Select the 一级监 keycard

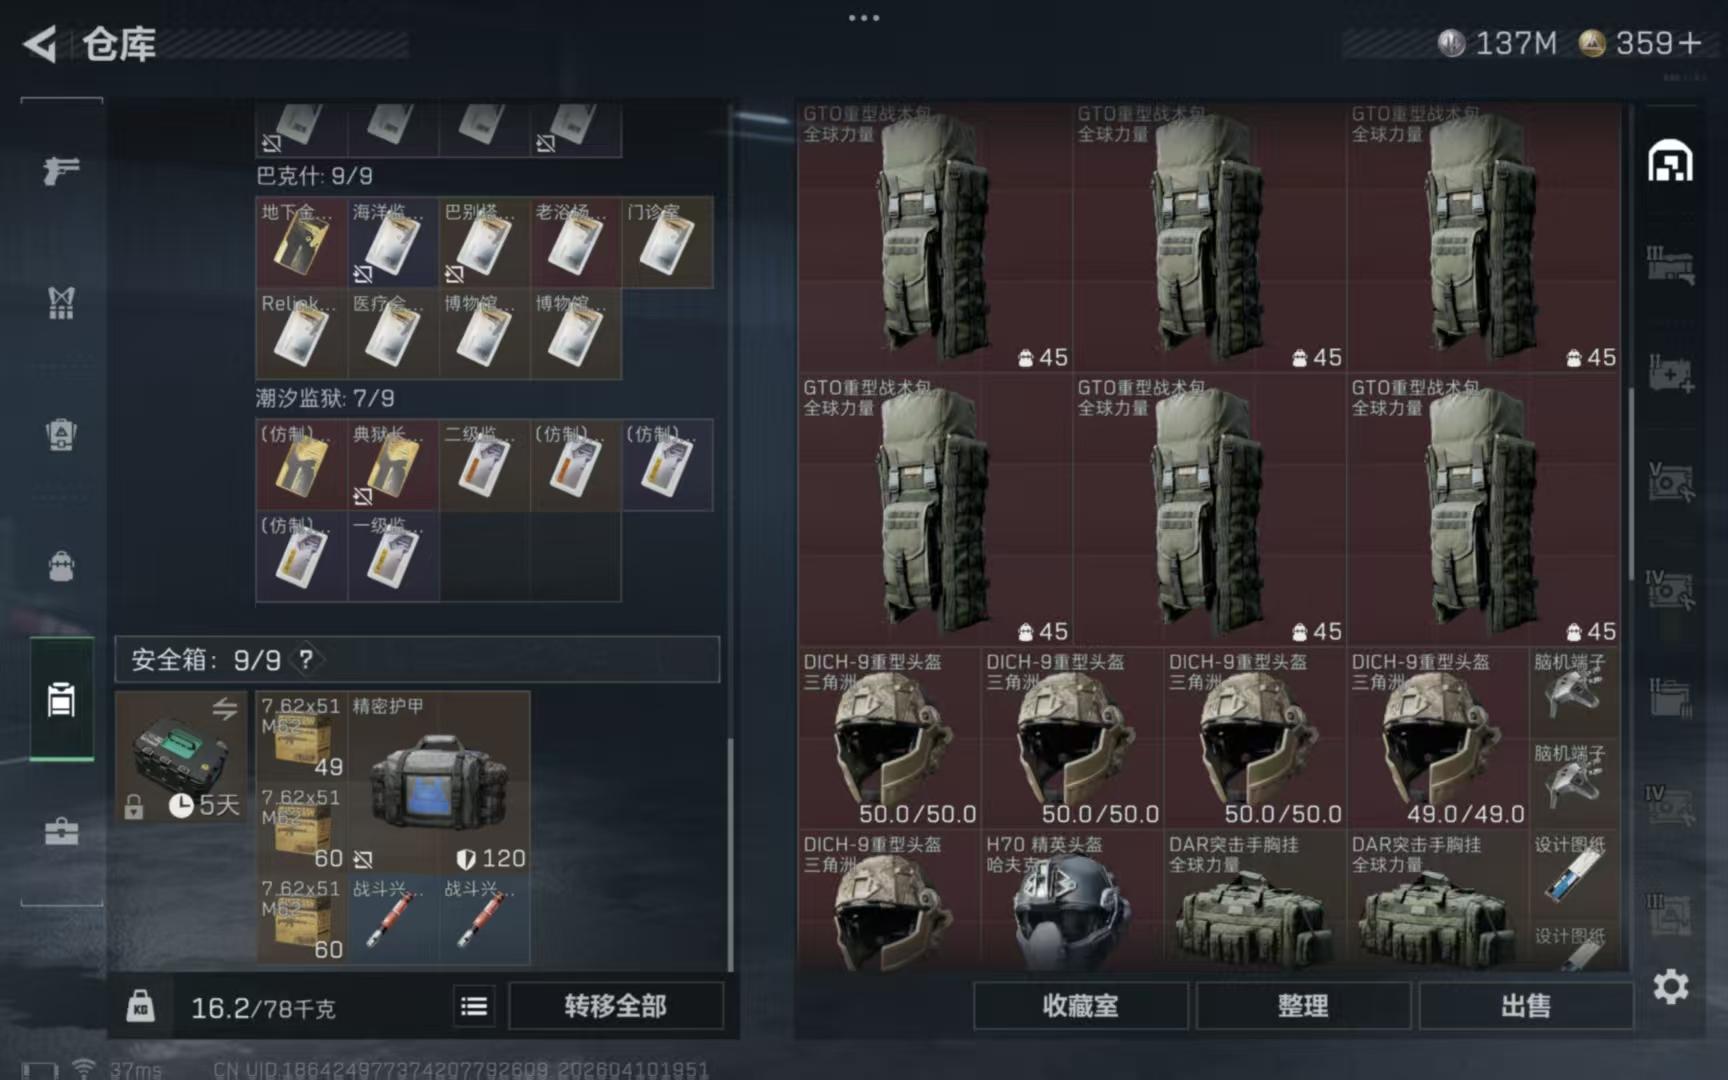click(x=393, y=556)
